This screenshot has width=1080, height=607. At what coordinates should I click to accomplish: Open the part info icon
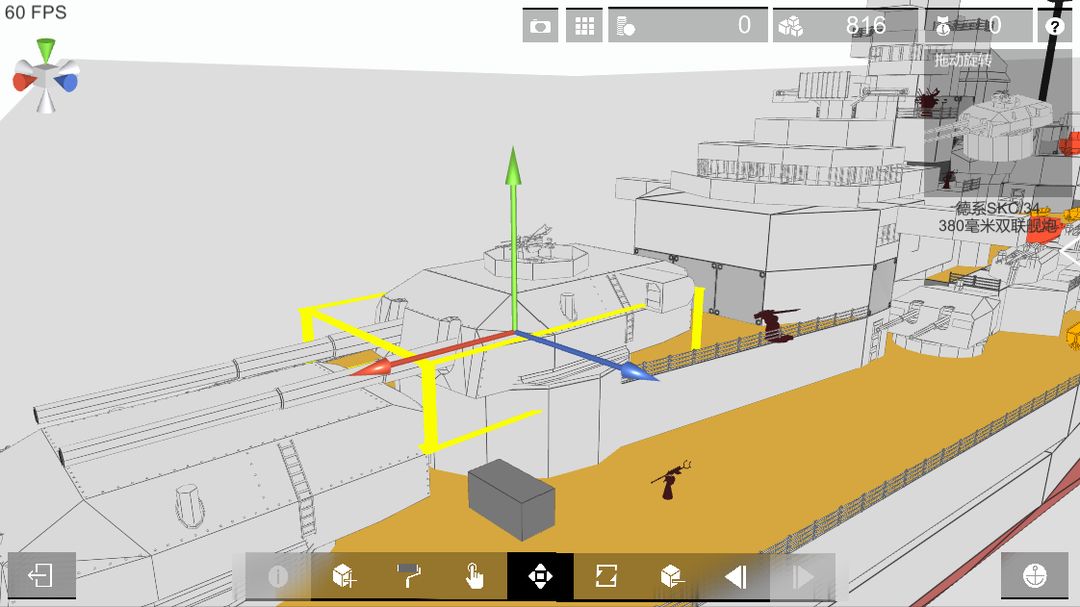pos(278,576)
